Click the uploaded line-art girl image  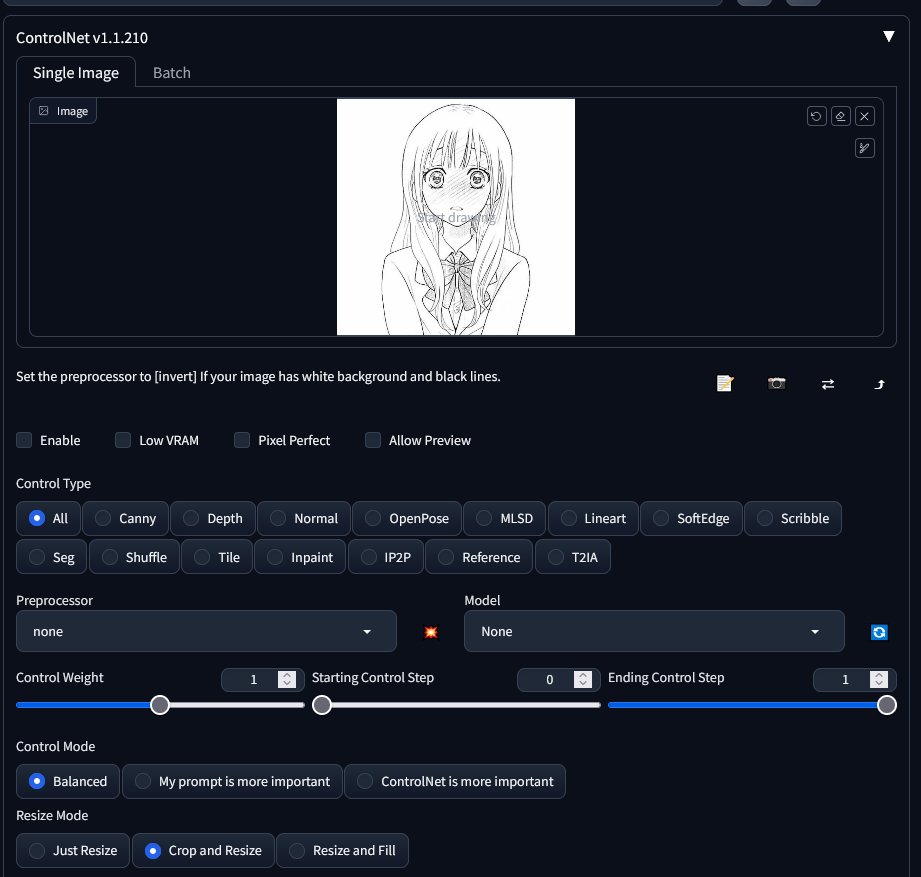tap(456, 217)
